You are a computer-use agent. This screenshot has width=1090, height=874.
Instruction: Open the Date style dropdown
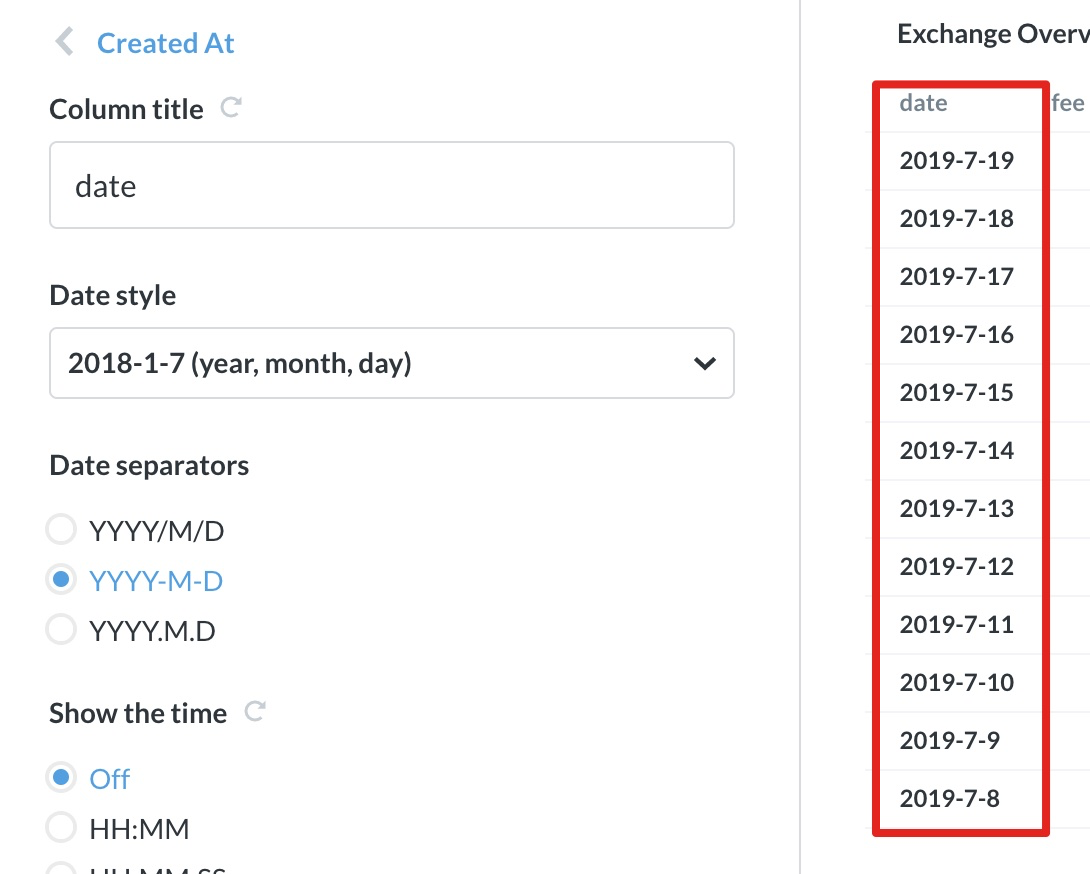(390, 363)
